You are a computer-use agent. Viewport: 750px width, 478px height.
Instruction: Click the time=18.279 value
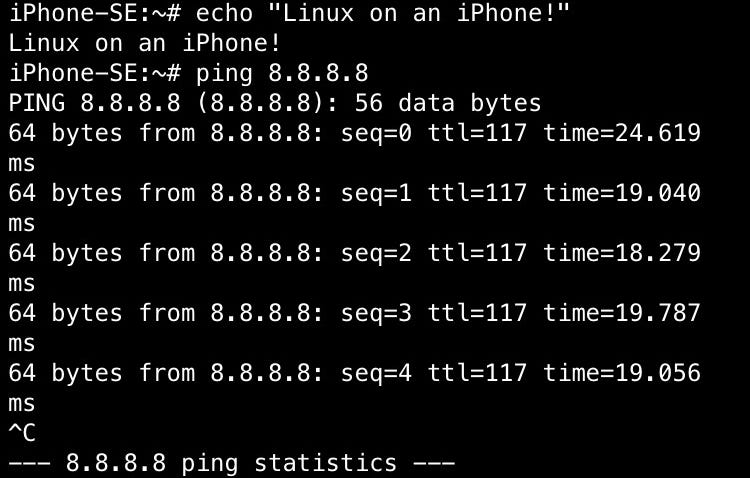[x=621, y=253]
